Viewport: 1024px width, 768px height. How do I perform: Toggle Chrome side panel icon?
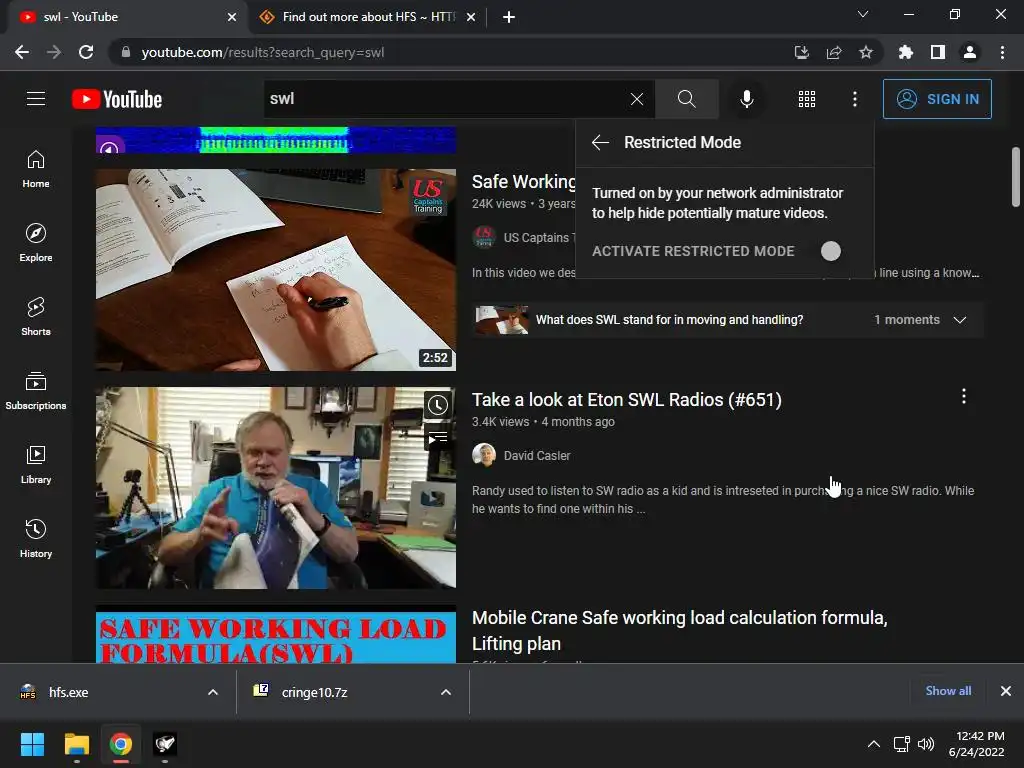937,52
